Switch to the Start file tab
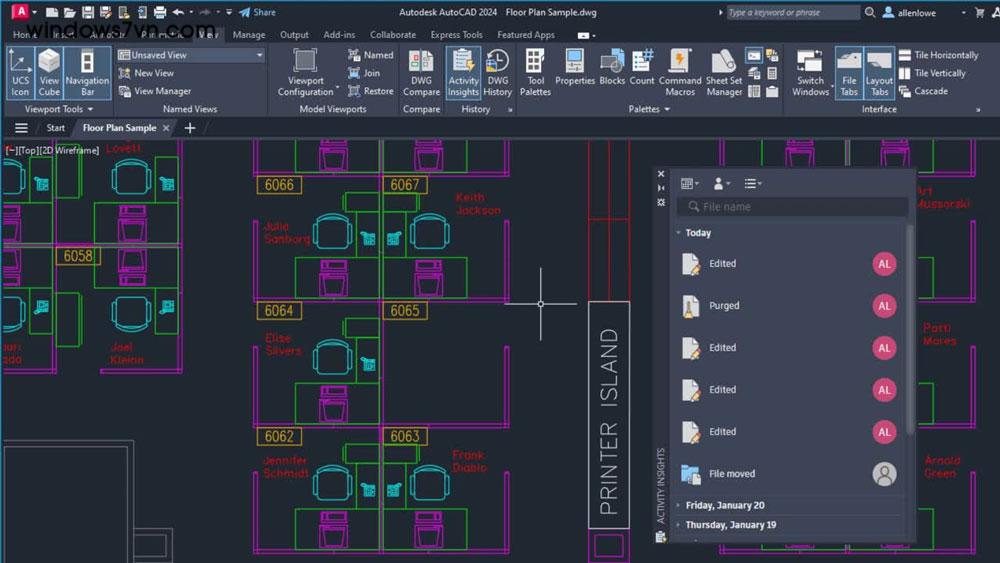 coord(55,128)
